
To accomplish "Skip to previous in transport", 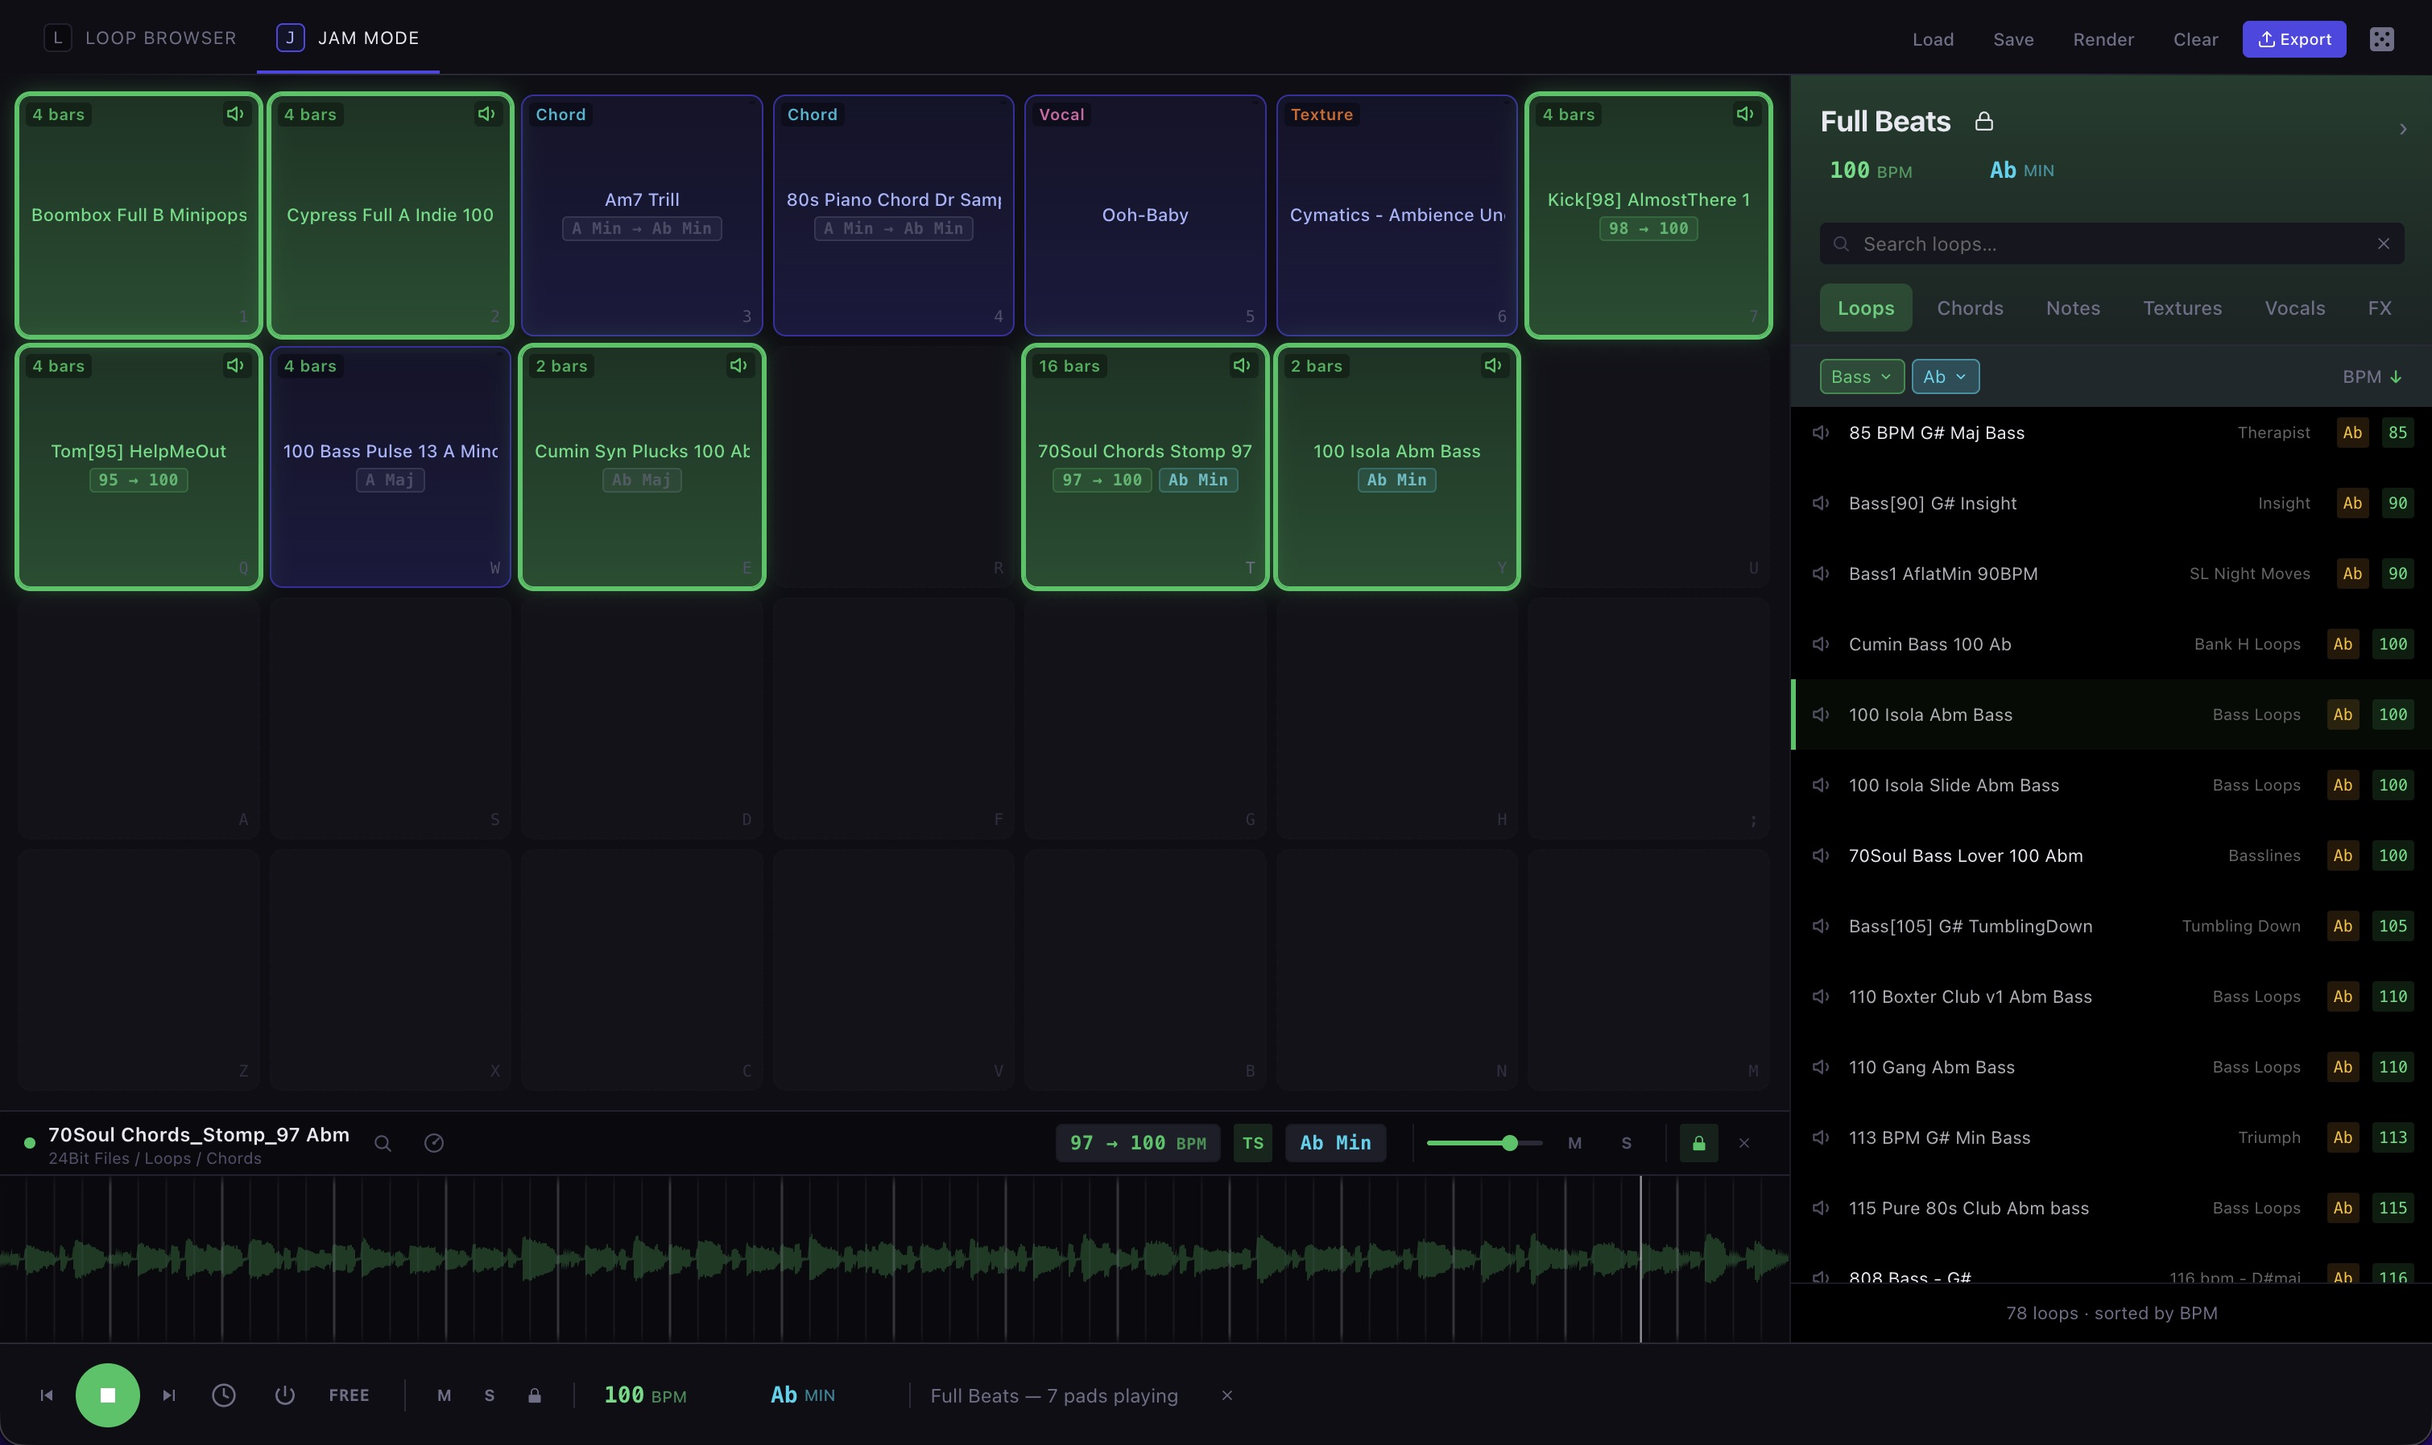I will pos(46,1395).
